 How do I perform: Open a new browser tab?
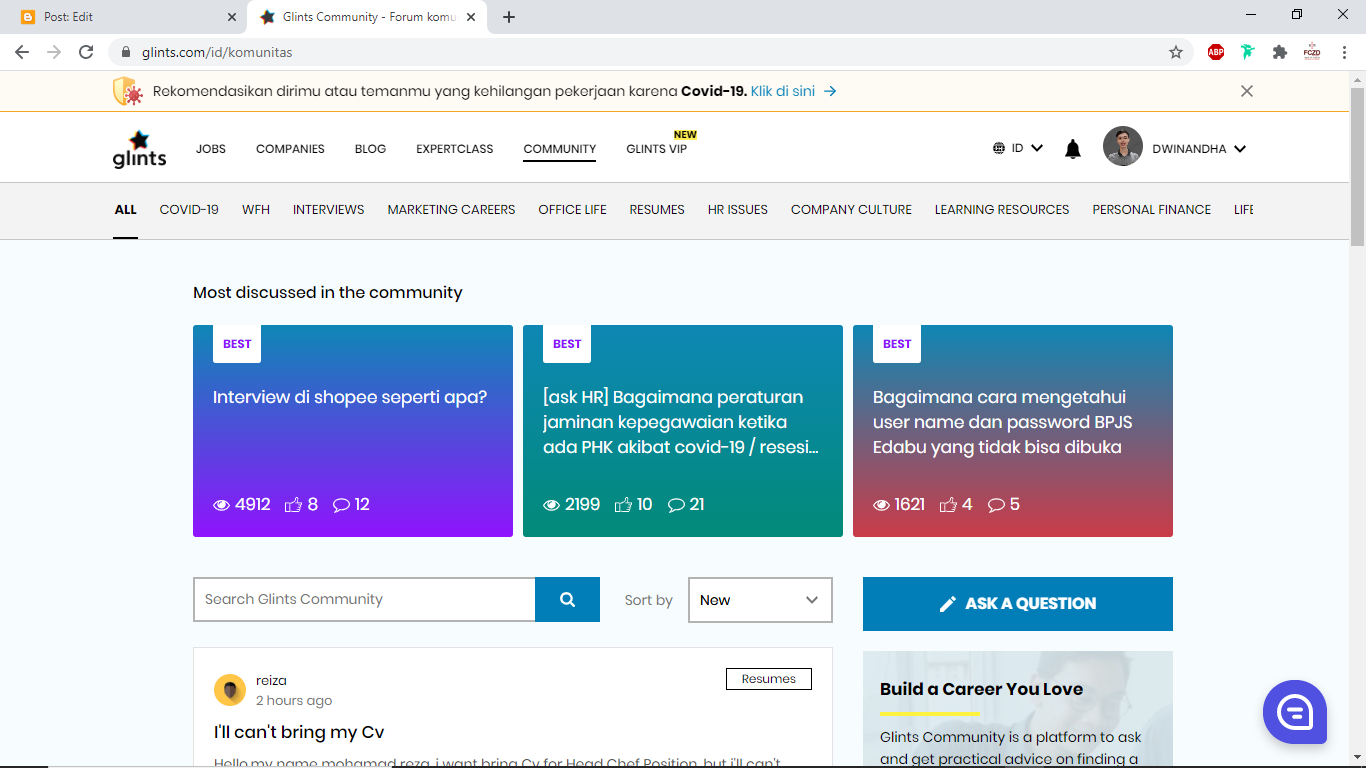point(509,17)
